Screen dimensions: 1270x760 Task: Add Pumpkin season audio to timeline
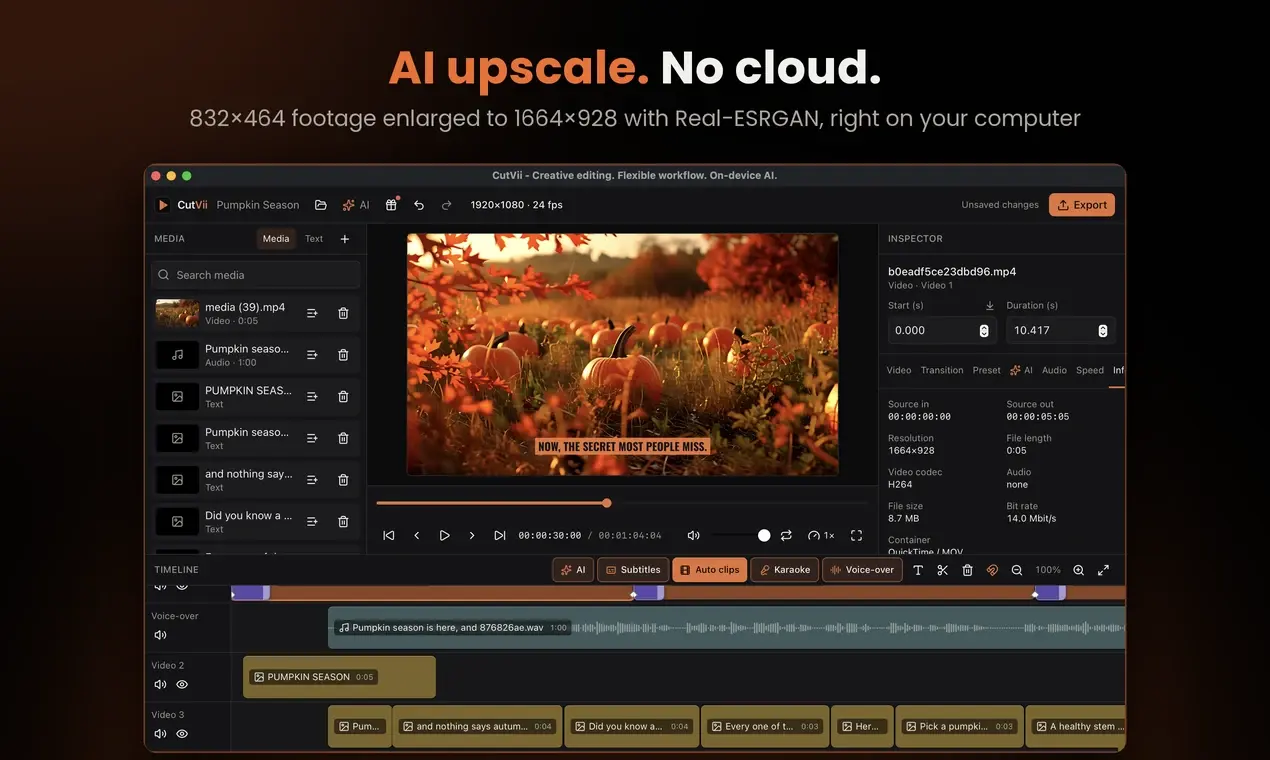pos(312,355)
